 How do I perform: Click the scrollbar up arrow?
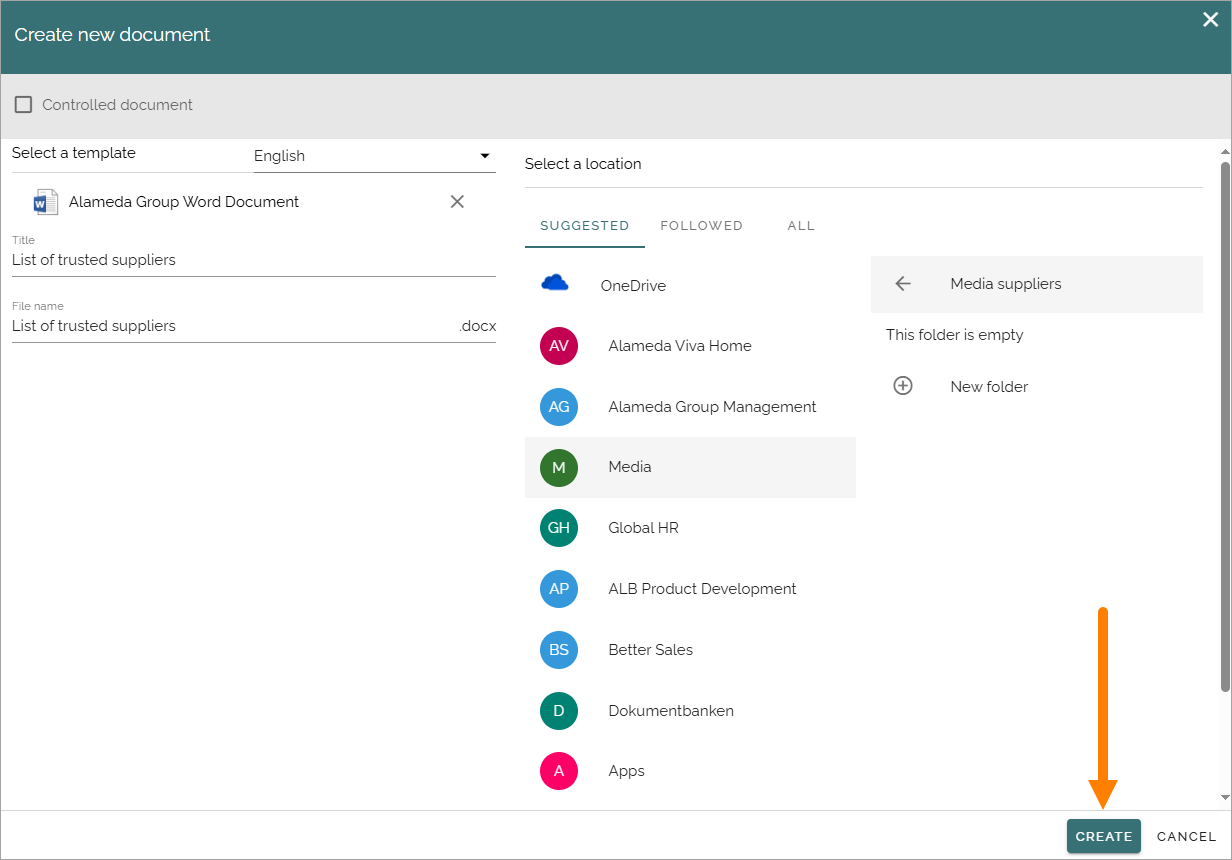pos(1225,152)
